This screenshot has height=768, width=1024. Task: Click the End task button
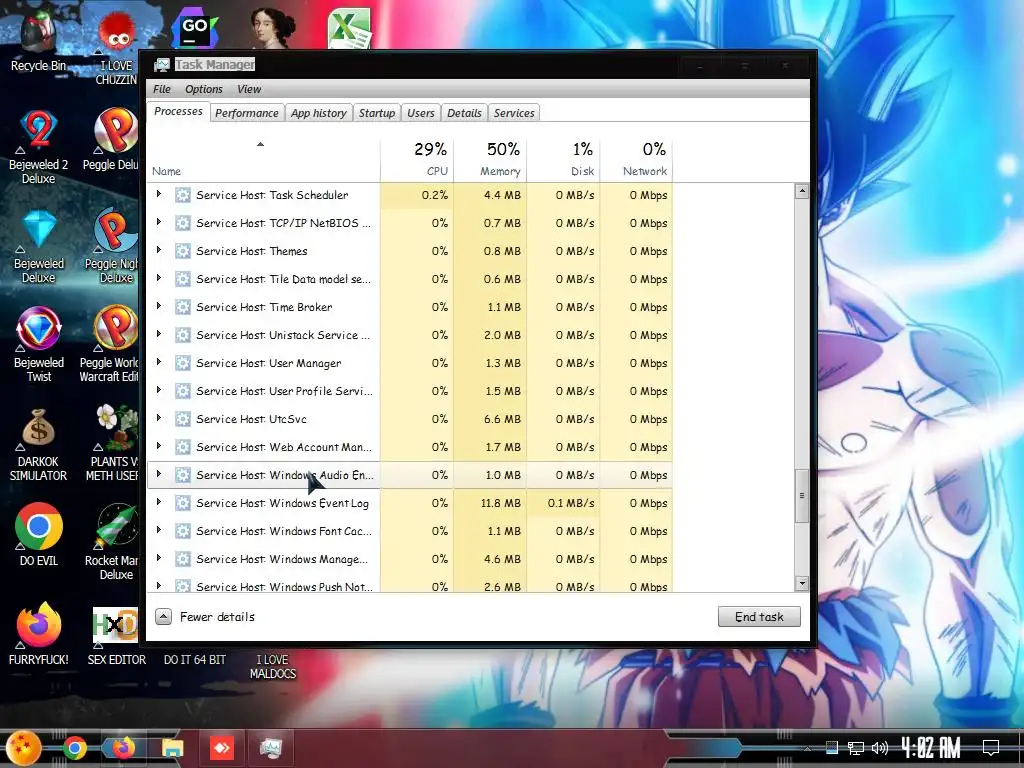tap(759, 616)
